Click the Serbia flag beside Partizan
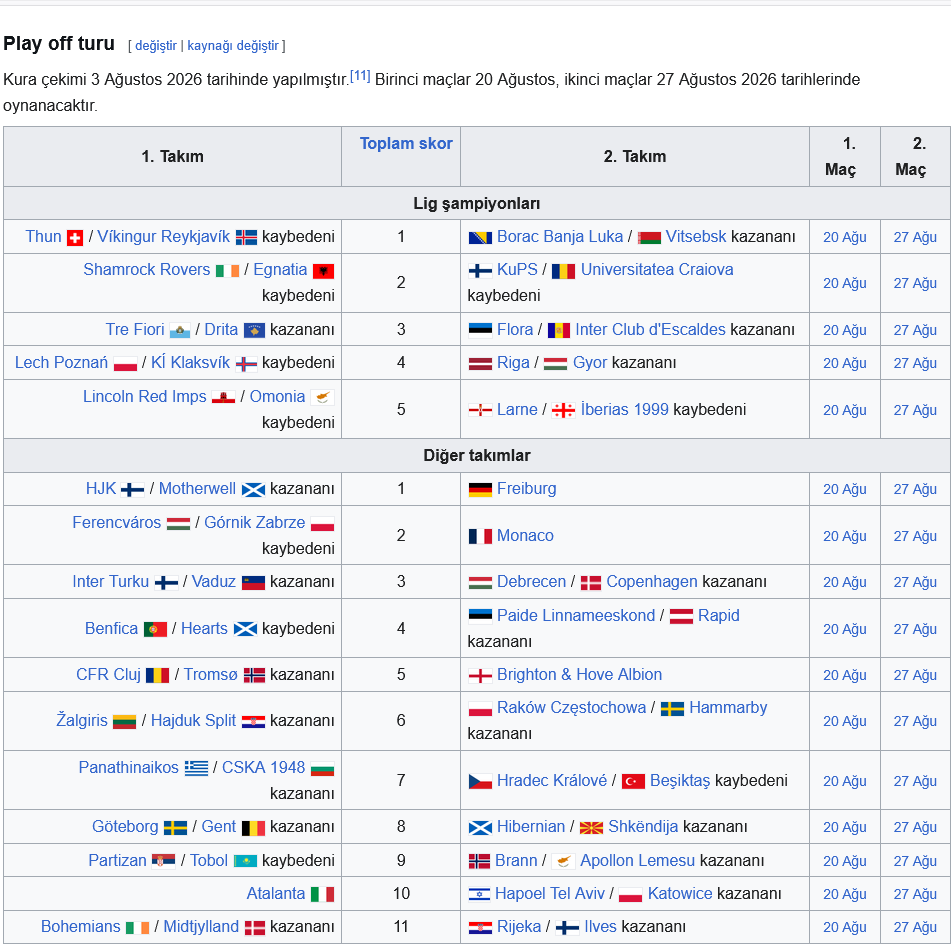 coord(164,861)
